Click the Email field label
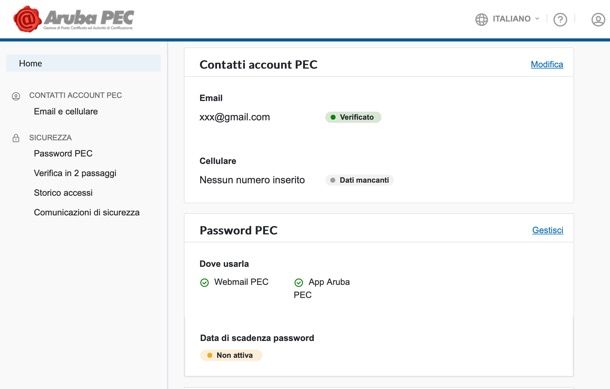Image resolution: width=610 pixels, height=389 pixels. click(211, 98)
